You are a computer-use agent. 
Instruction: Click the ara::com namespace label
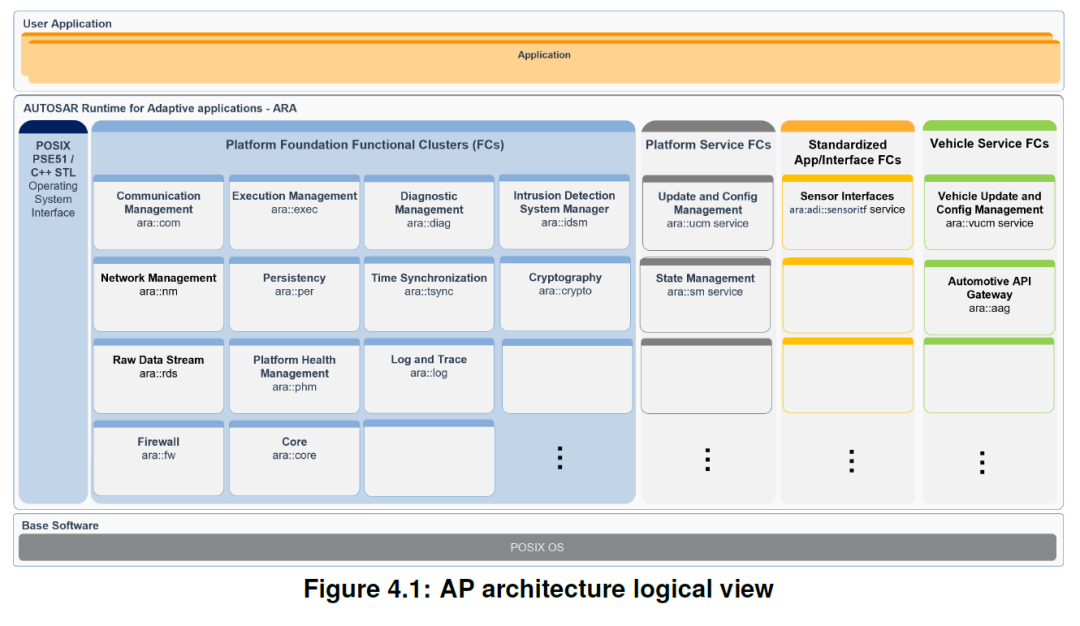(158, 223)
